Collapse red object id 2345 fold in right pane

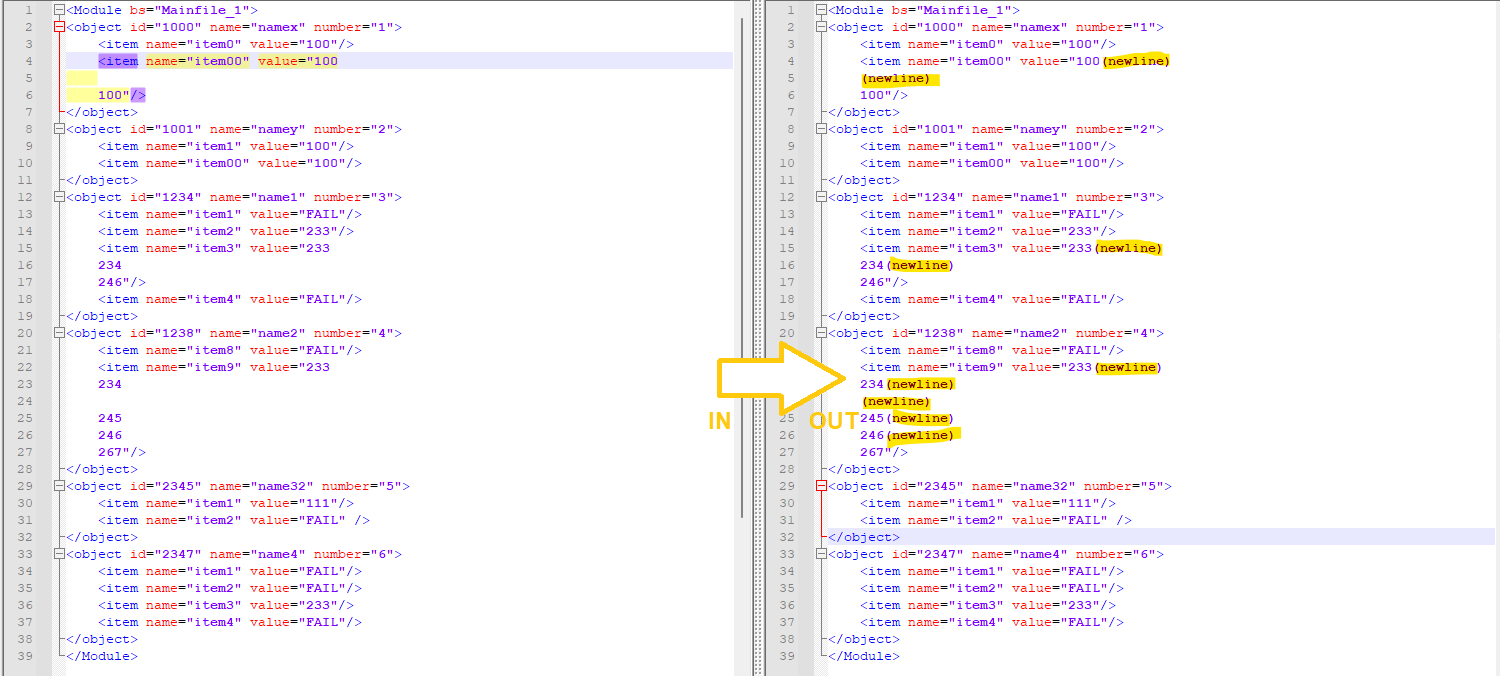[821, 486]
